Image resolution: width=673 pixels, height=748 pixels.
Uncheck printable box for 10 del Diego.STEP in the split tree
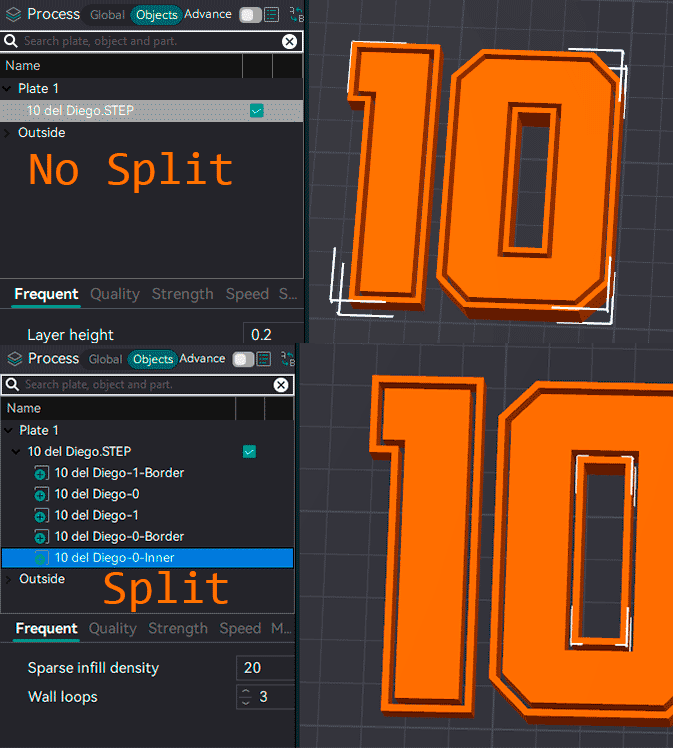(x=249, y=452)
